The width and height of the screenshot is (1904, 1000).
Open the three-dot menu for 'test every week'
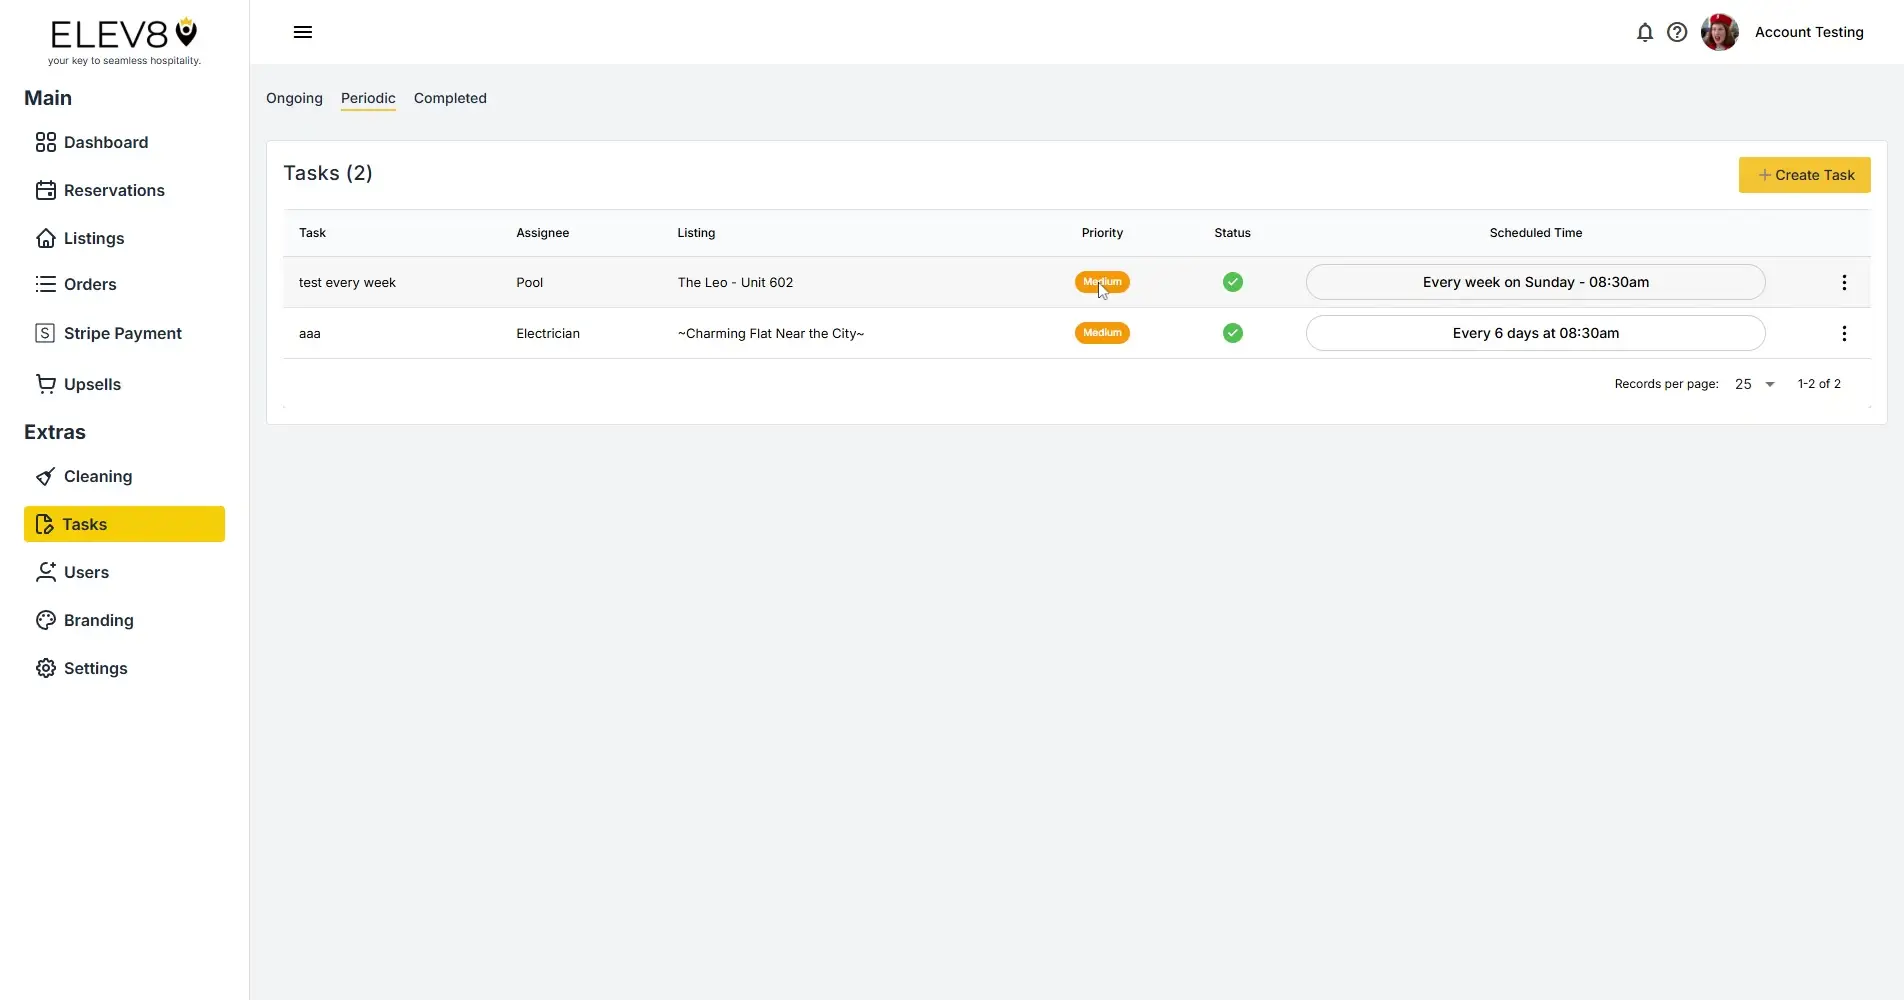(x=1844, y=282)
